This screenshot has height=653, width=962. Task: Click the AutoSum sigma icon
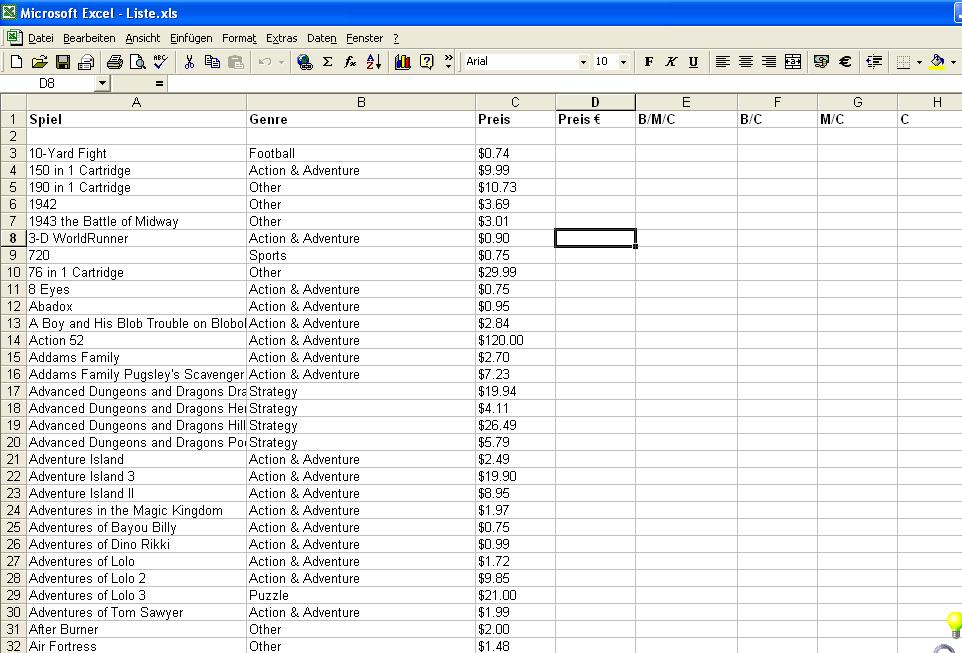tap(328, 62)
